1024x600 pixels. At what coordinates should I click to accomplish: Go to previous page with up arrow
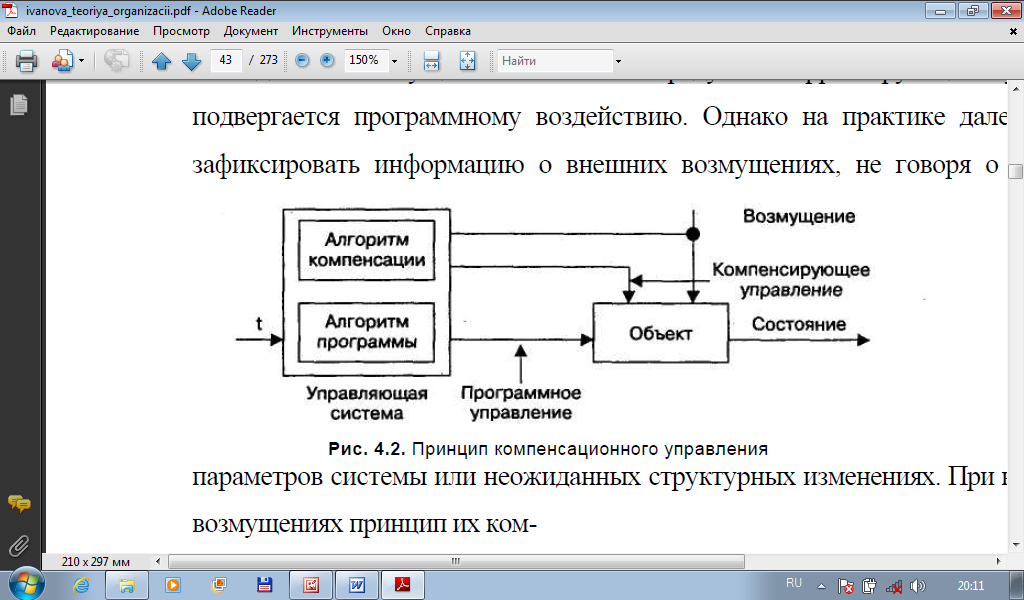point(161,61)
